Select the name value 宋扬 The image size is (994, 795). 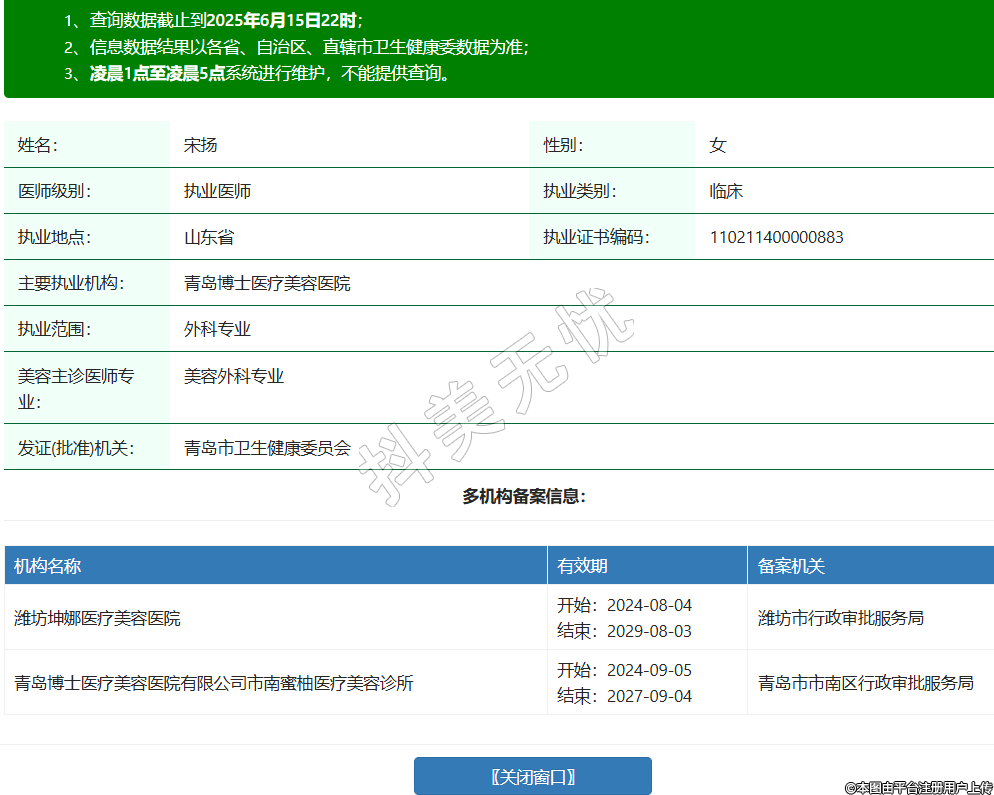pos(200,145)
